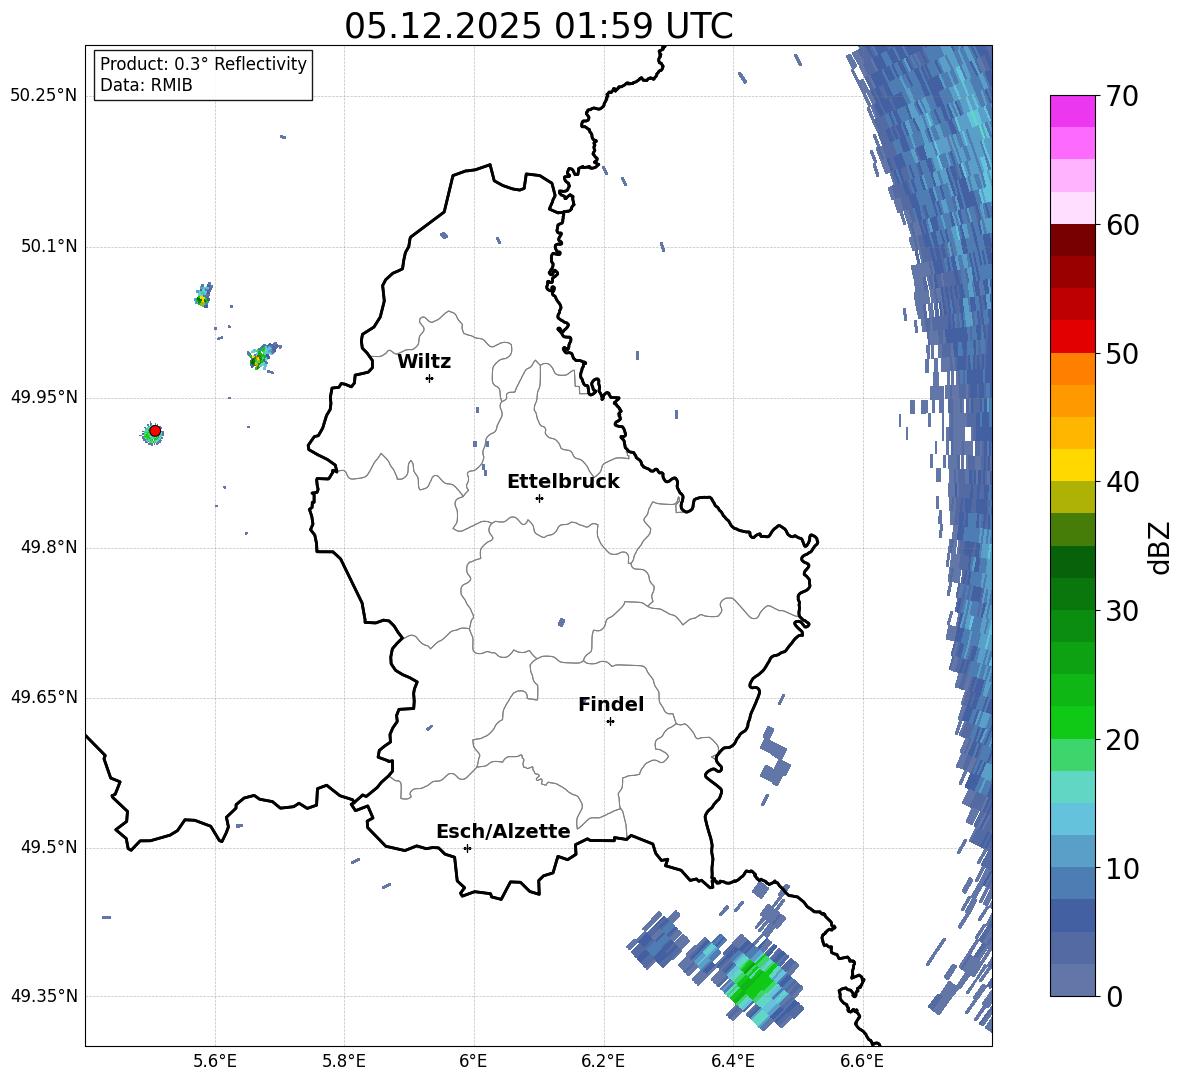Click the red dot radar echo

tap(155, 430)
